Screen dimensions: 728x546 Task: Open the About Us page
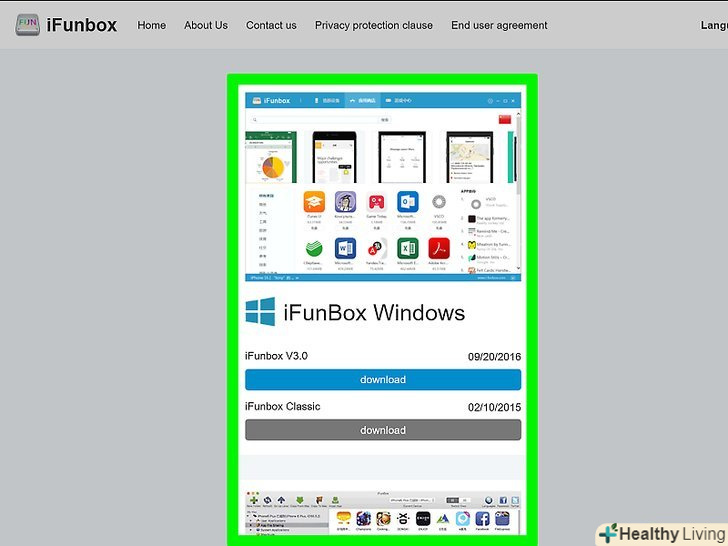pos(206,26)
